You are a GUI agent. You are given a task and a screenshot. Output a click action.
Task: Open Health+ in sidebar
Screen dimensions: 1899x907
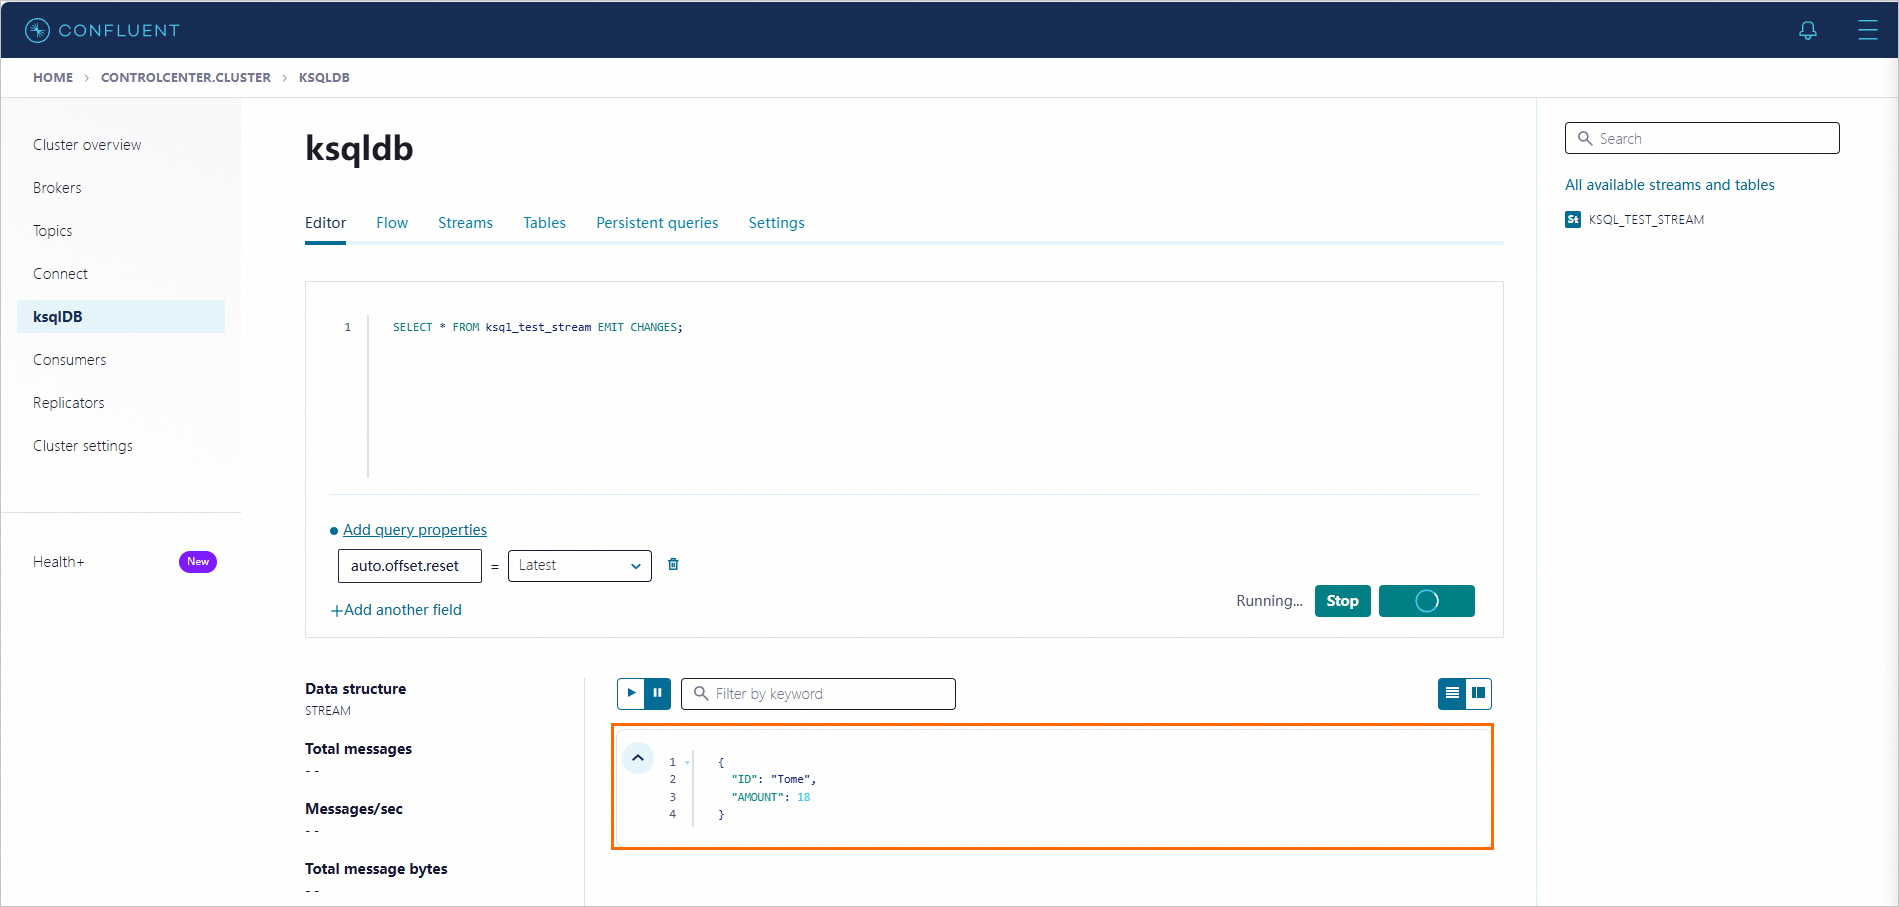click(x=59, y=562)
